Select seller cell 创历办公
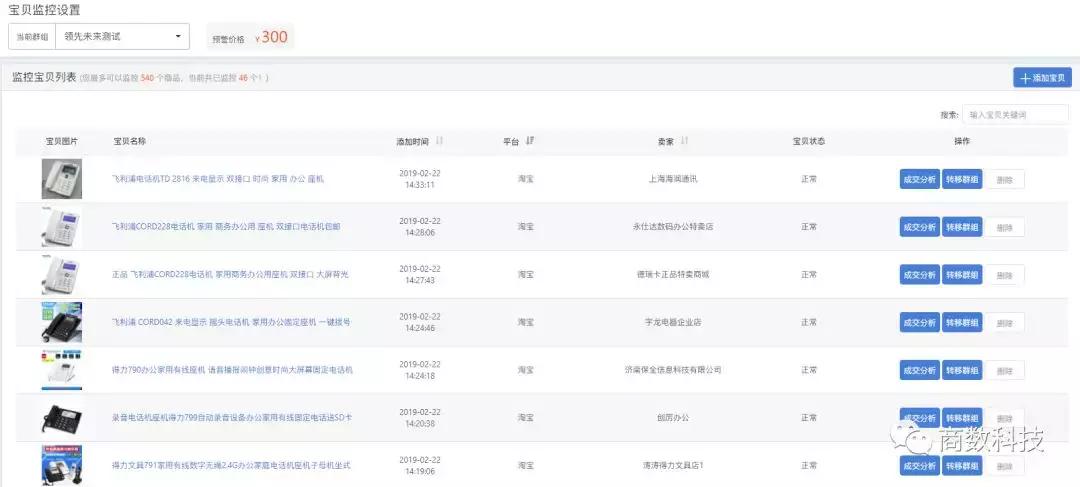The height and width of the screenshot is (487, 1080). (x=673, y=418)
